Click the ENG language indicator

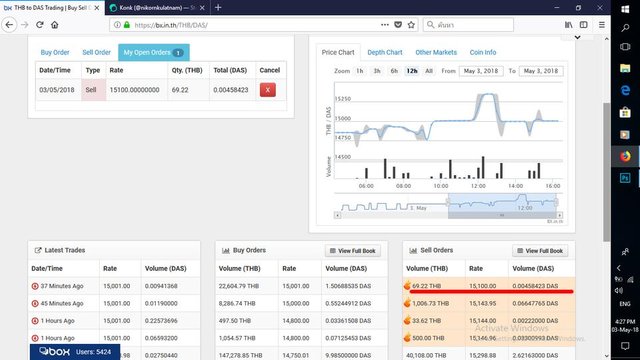[x=625, y=304]
